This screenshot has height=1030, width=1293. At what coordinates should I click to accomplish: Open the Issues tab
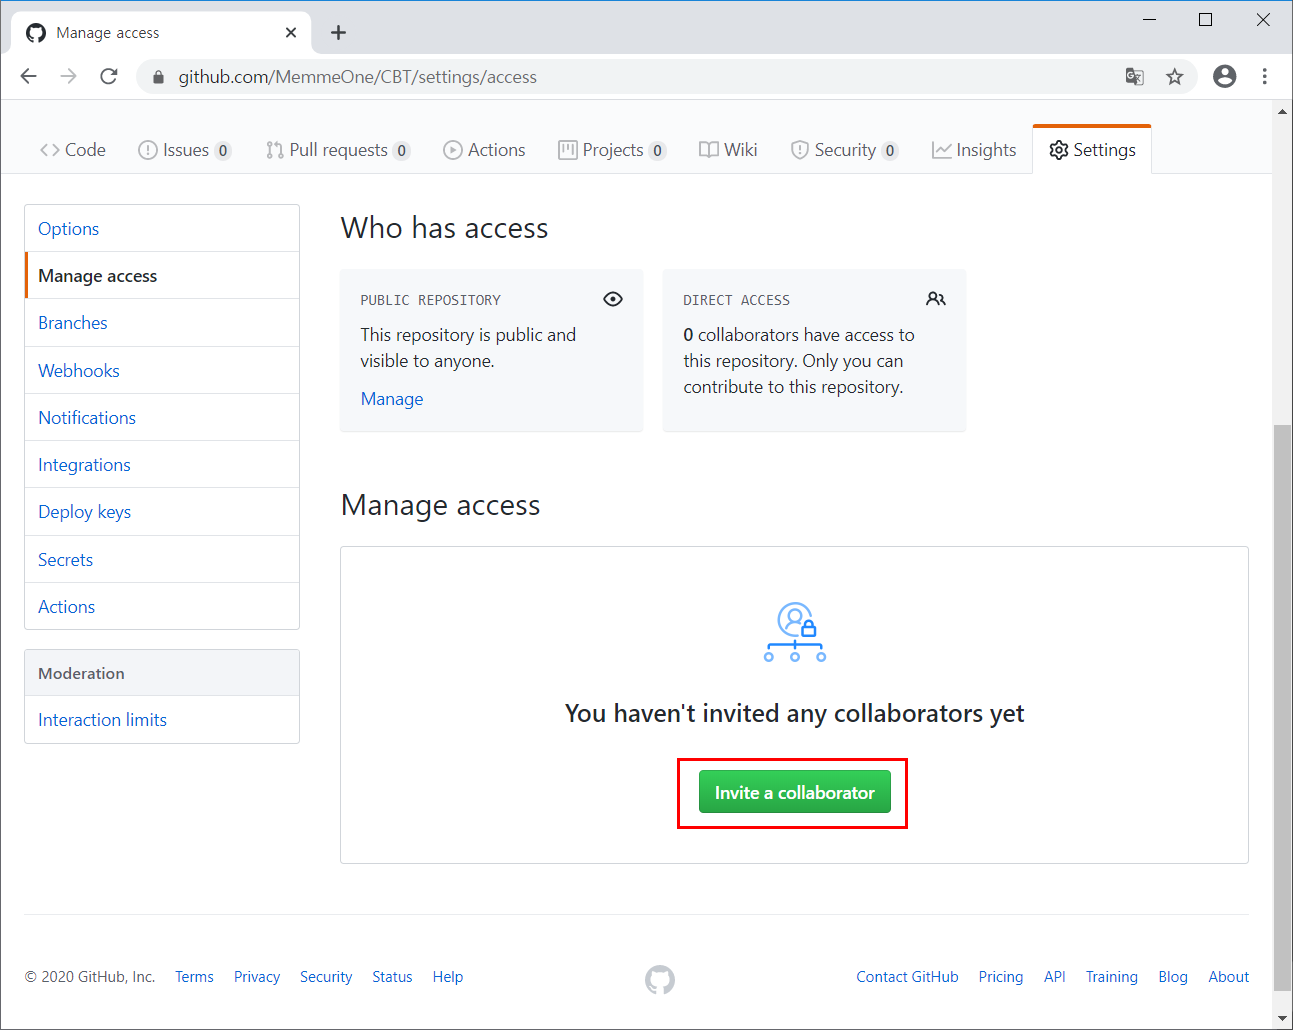click(x=185, y=150)
